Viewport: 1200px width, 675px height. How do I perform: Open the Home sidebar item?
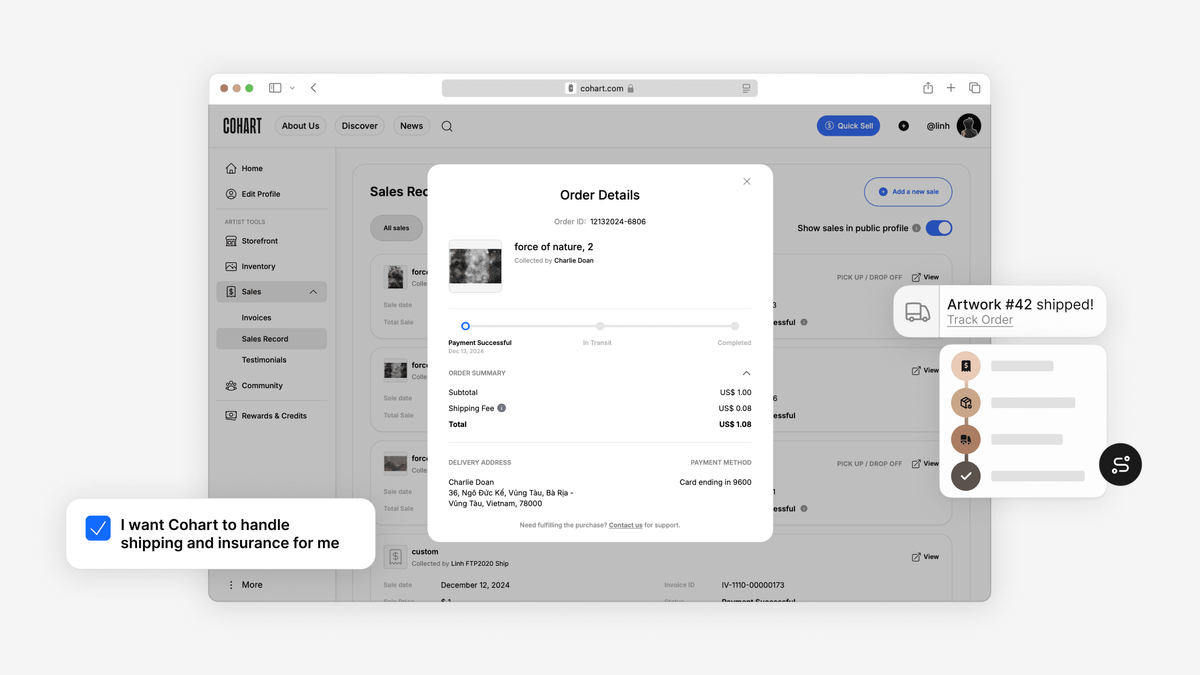click(244, 168)
